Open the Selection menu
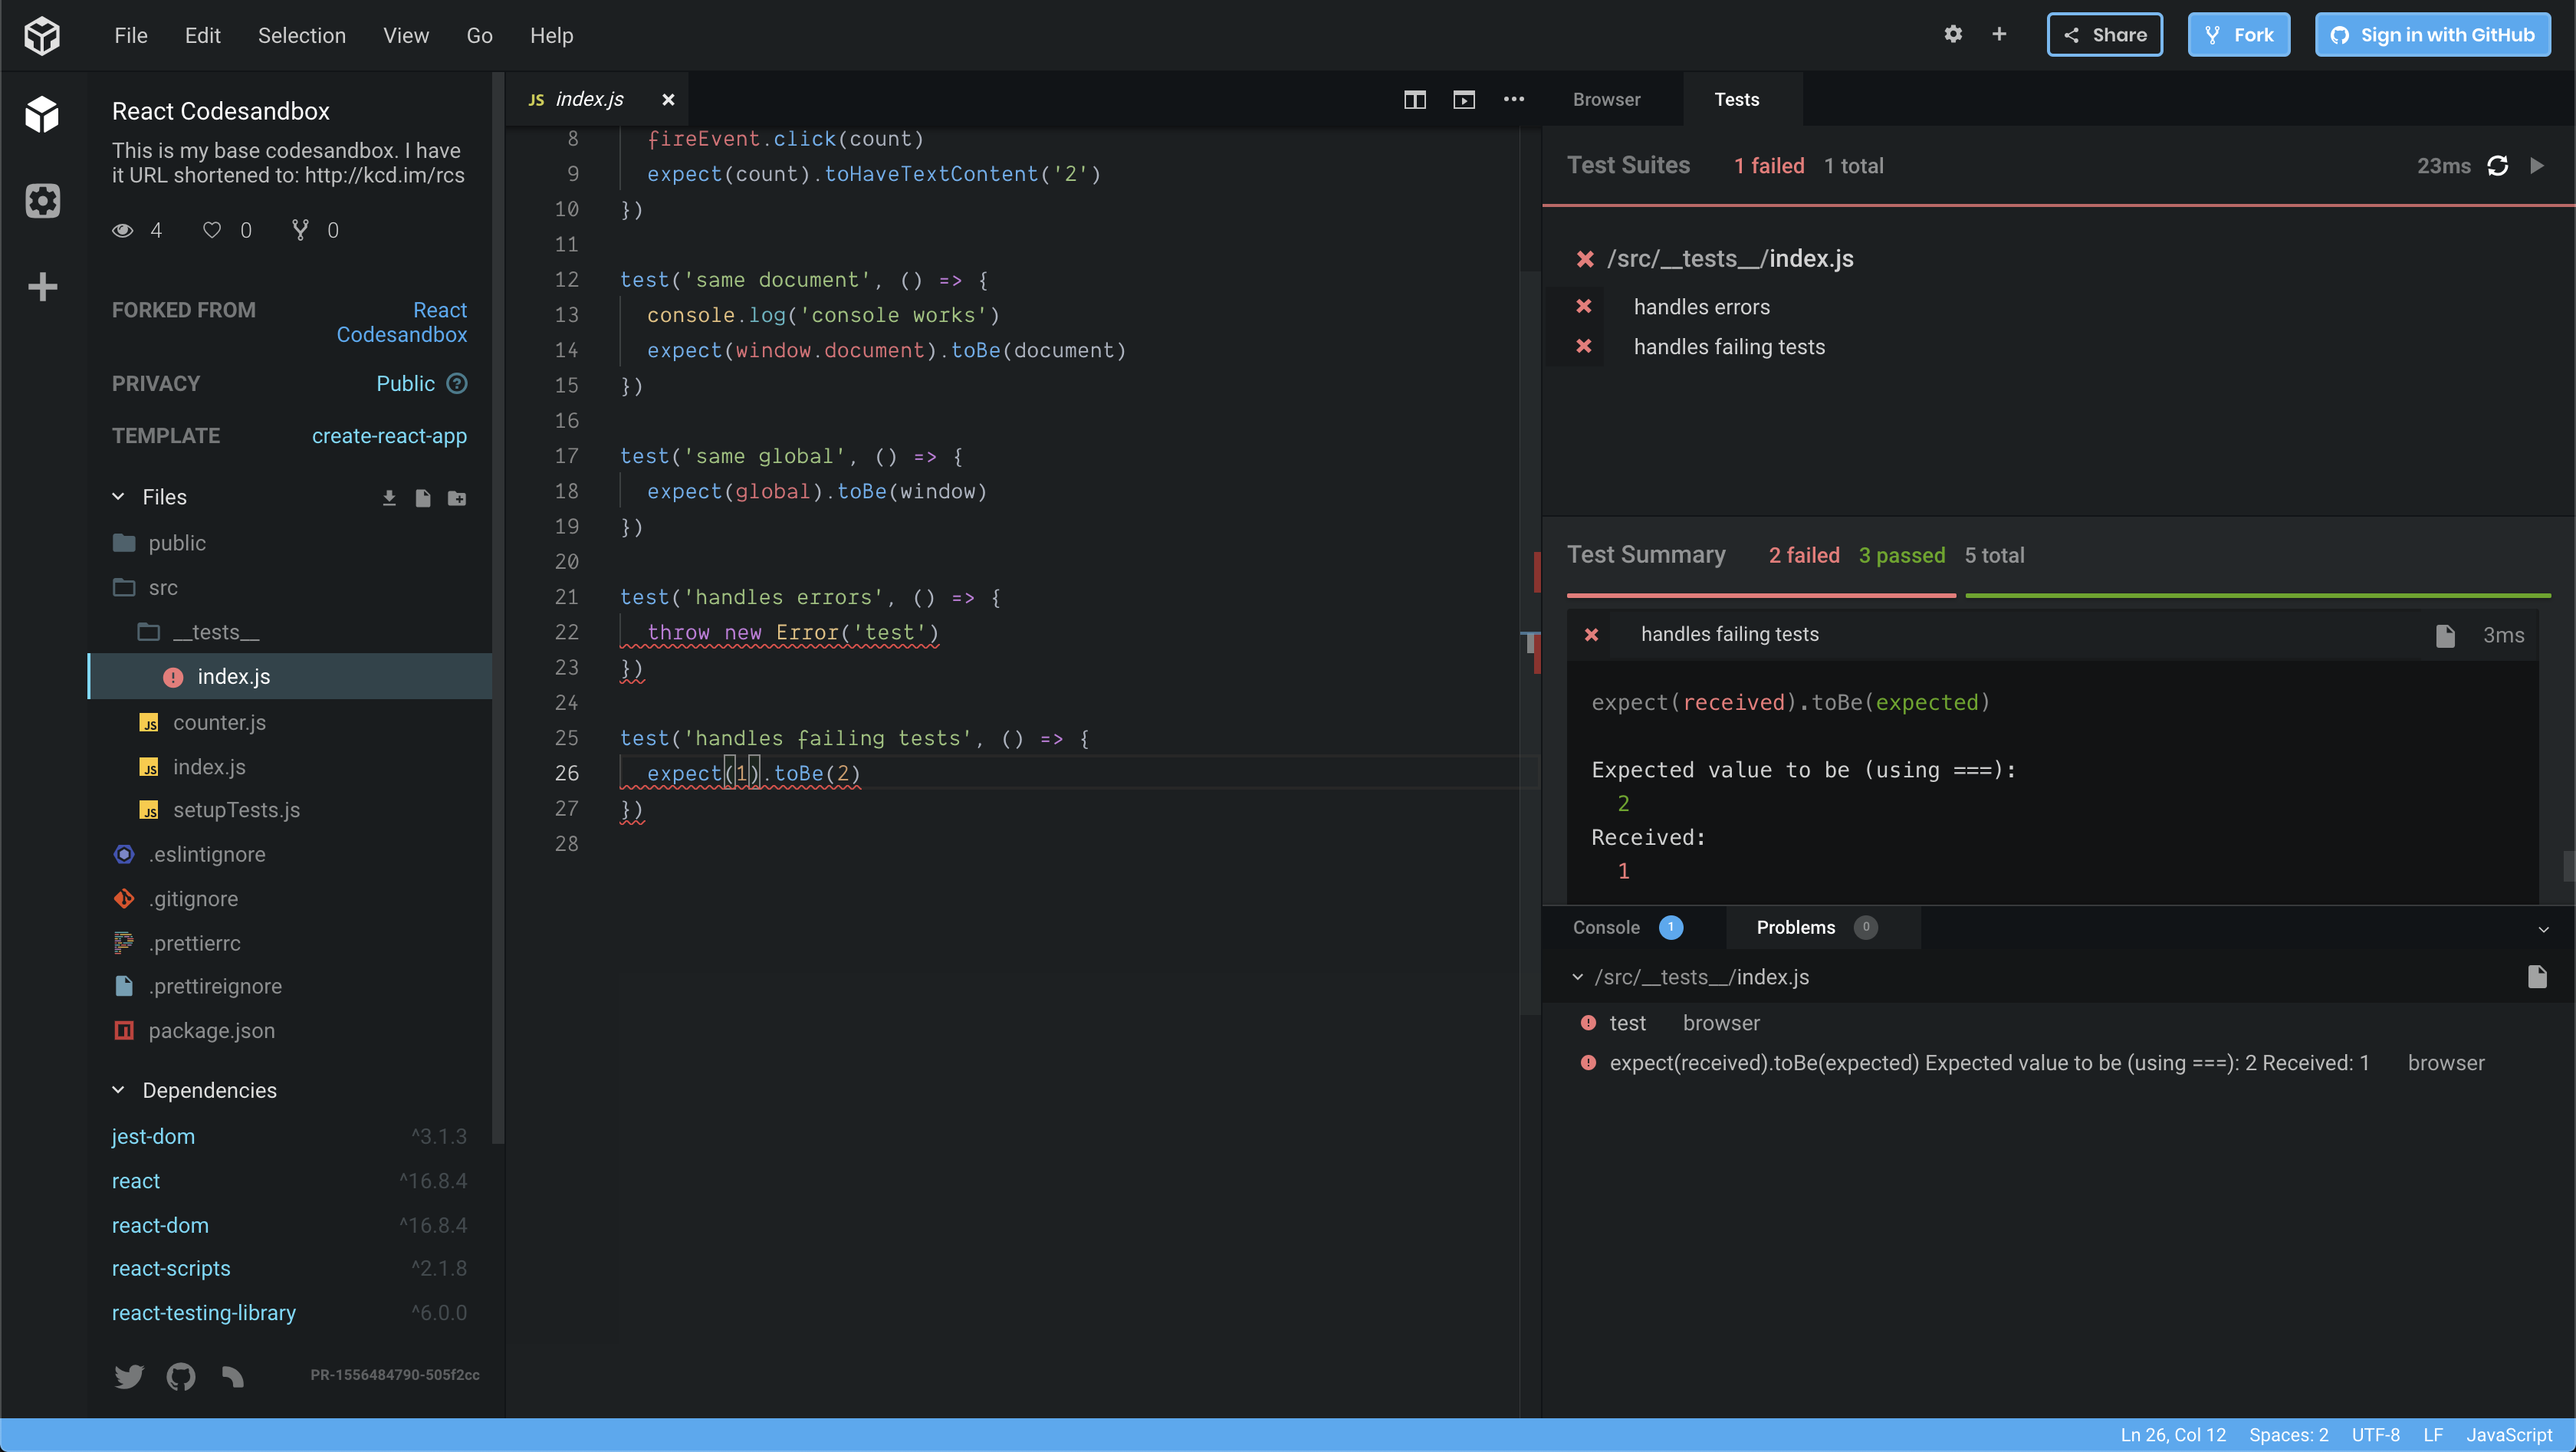 [x=301, y=35]
